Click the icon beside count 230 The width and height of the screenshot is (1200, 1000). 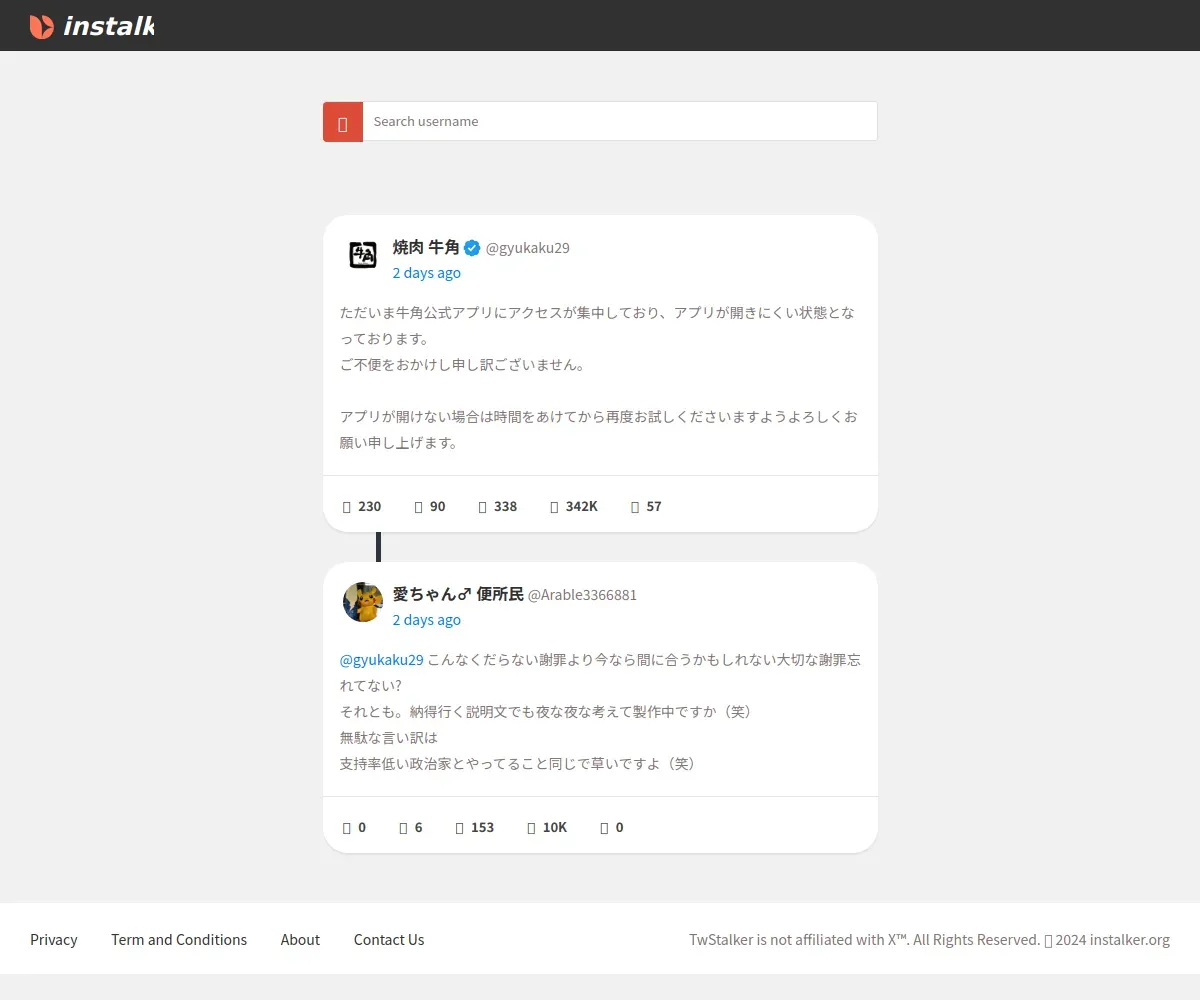[347, 507]
